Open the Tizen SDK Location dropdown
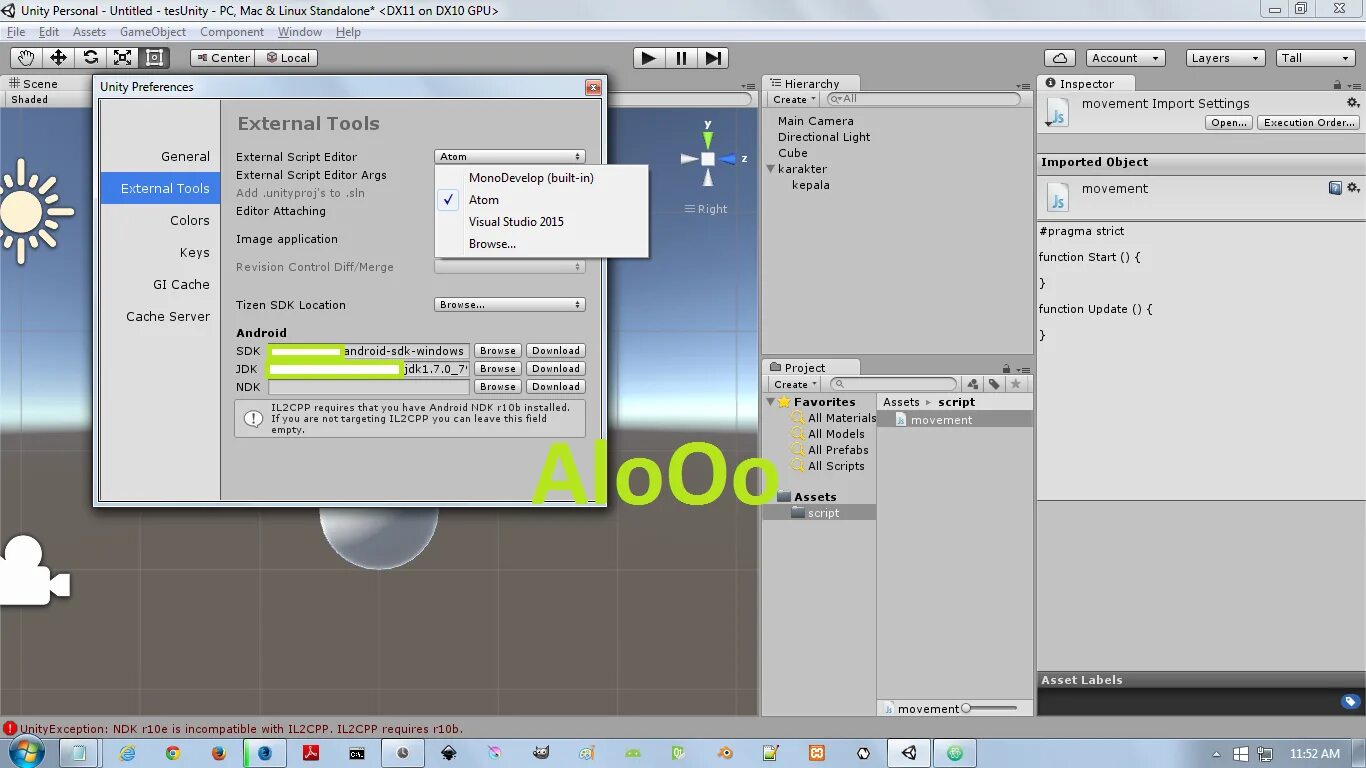Image resolution: width=1366 pixels, height=768 pixels. (510, 305)
